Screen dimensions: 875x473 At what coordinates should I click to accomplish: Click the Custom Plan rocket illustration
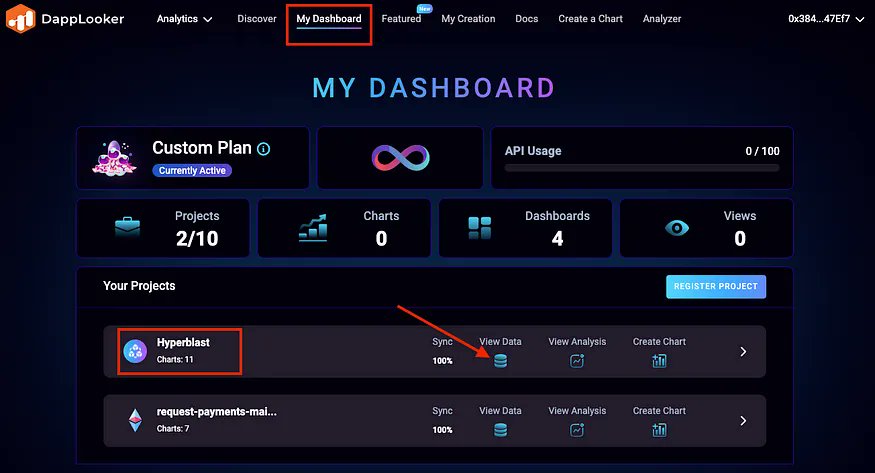114,158
